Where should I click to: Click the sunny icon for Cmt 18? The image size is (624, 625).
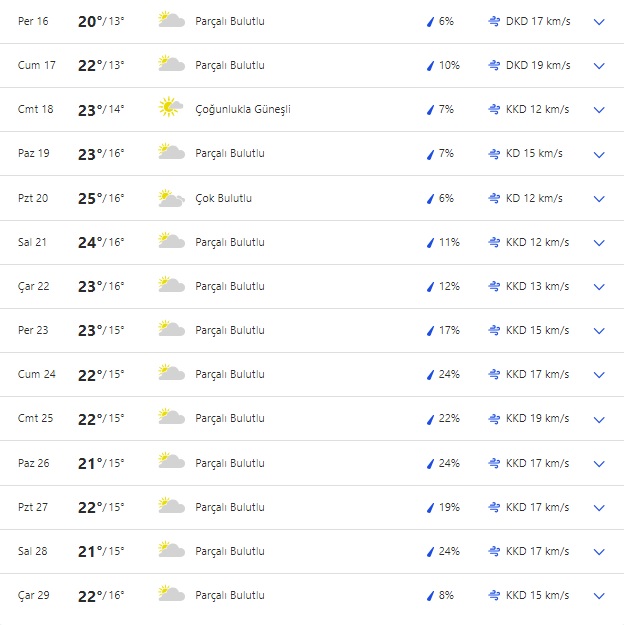coord(169,109)
